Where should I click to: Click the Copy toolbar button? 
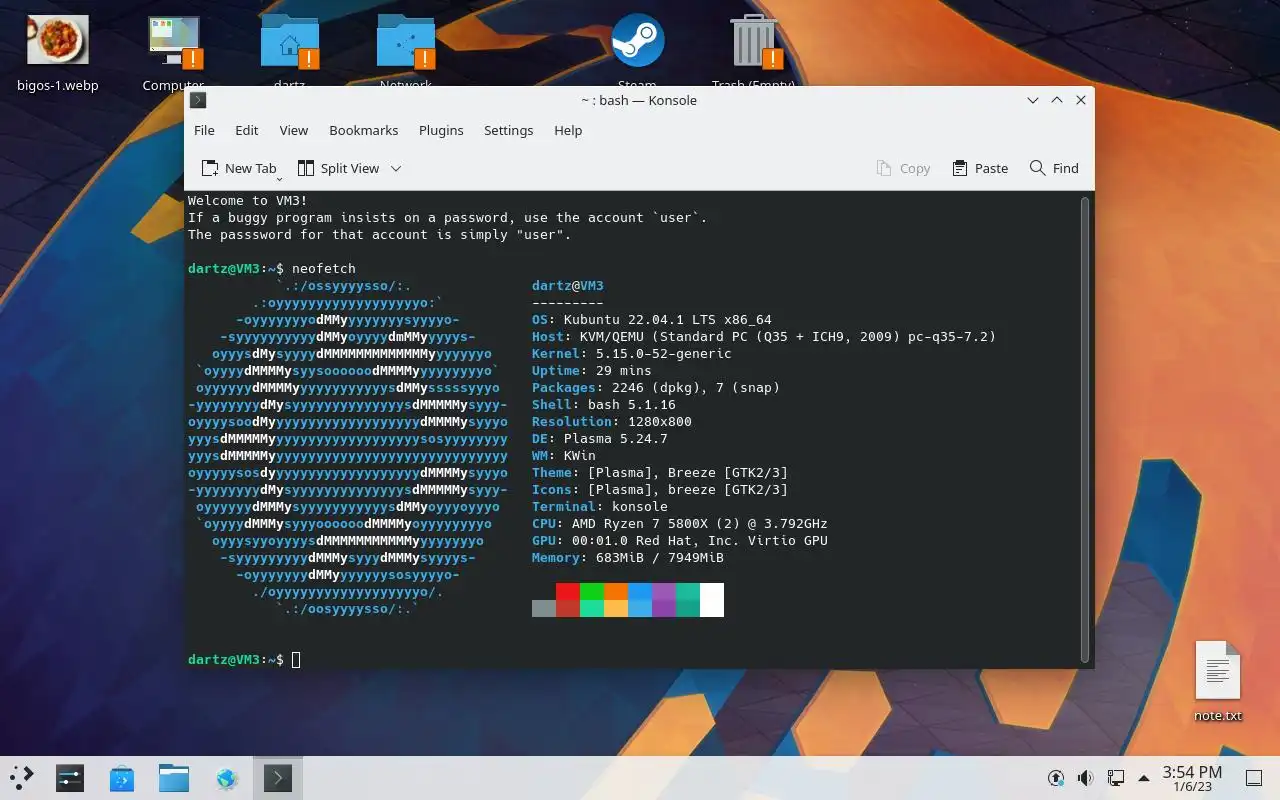click(904, 168)
